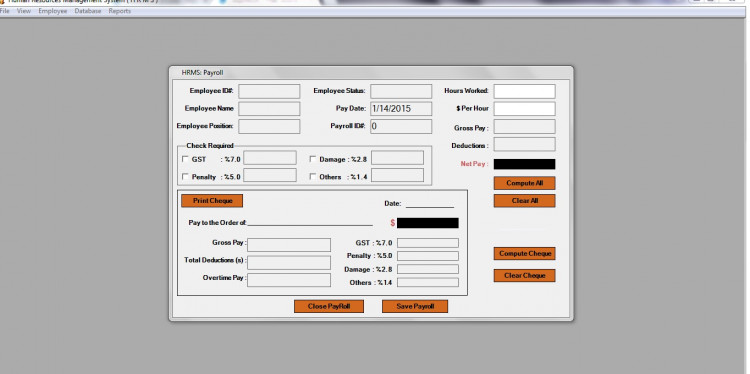Click the Compute Cheque button
This screenshot has height=374, width=750.
[x=525, y=253]
